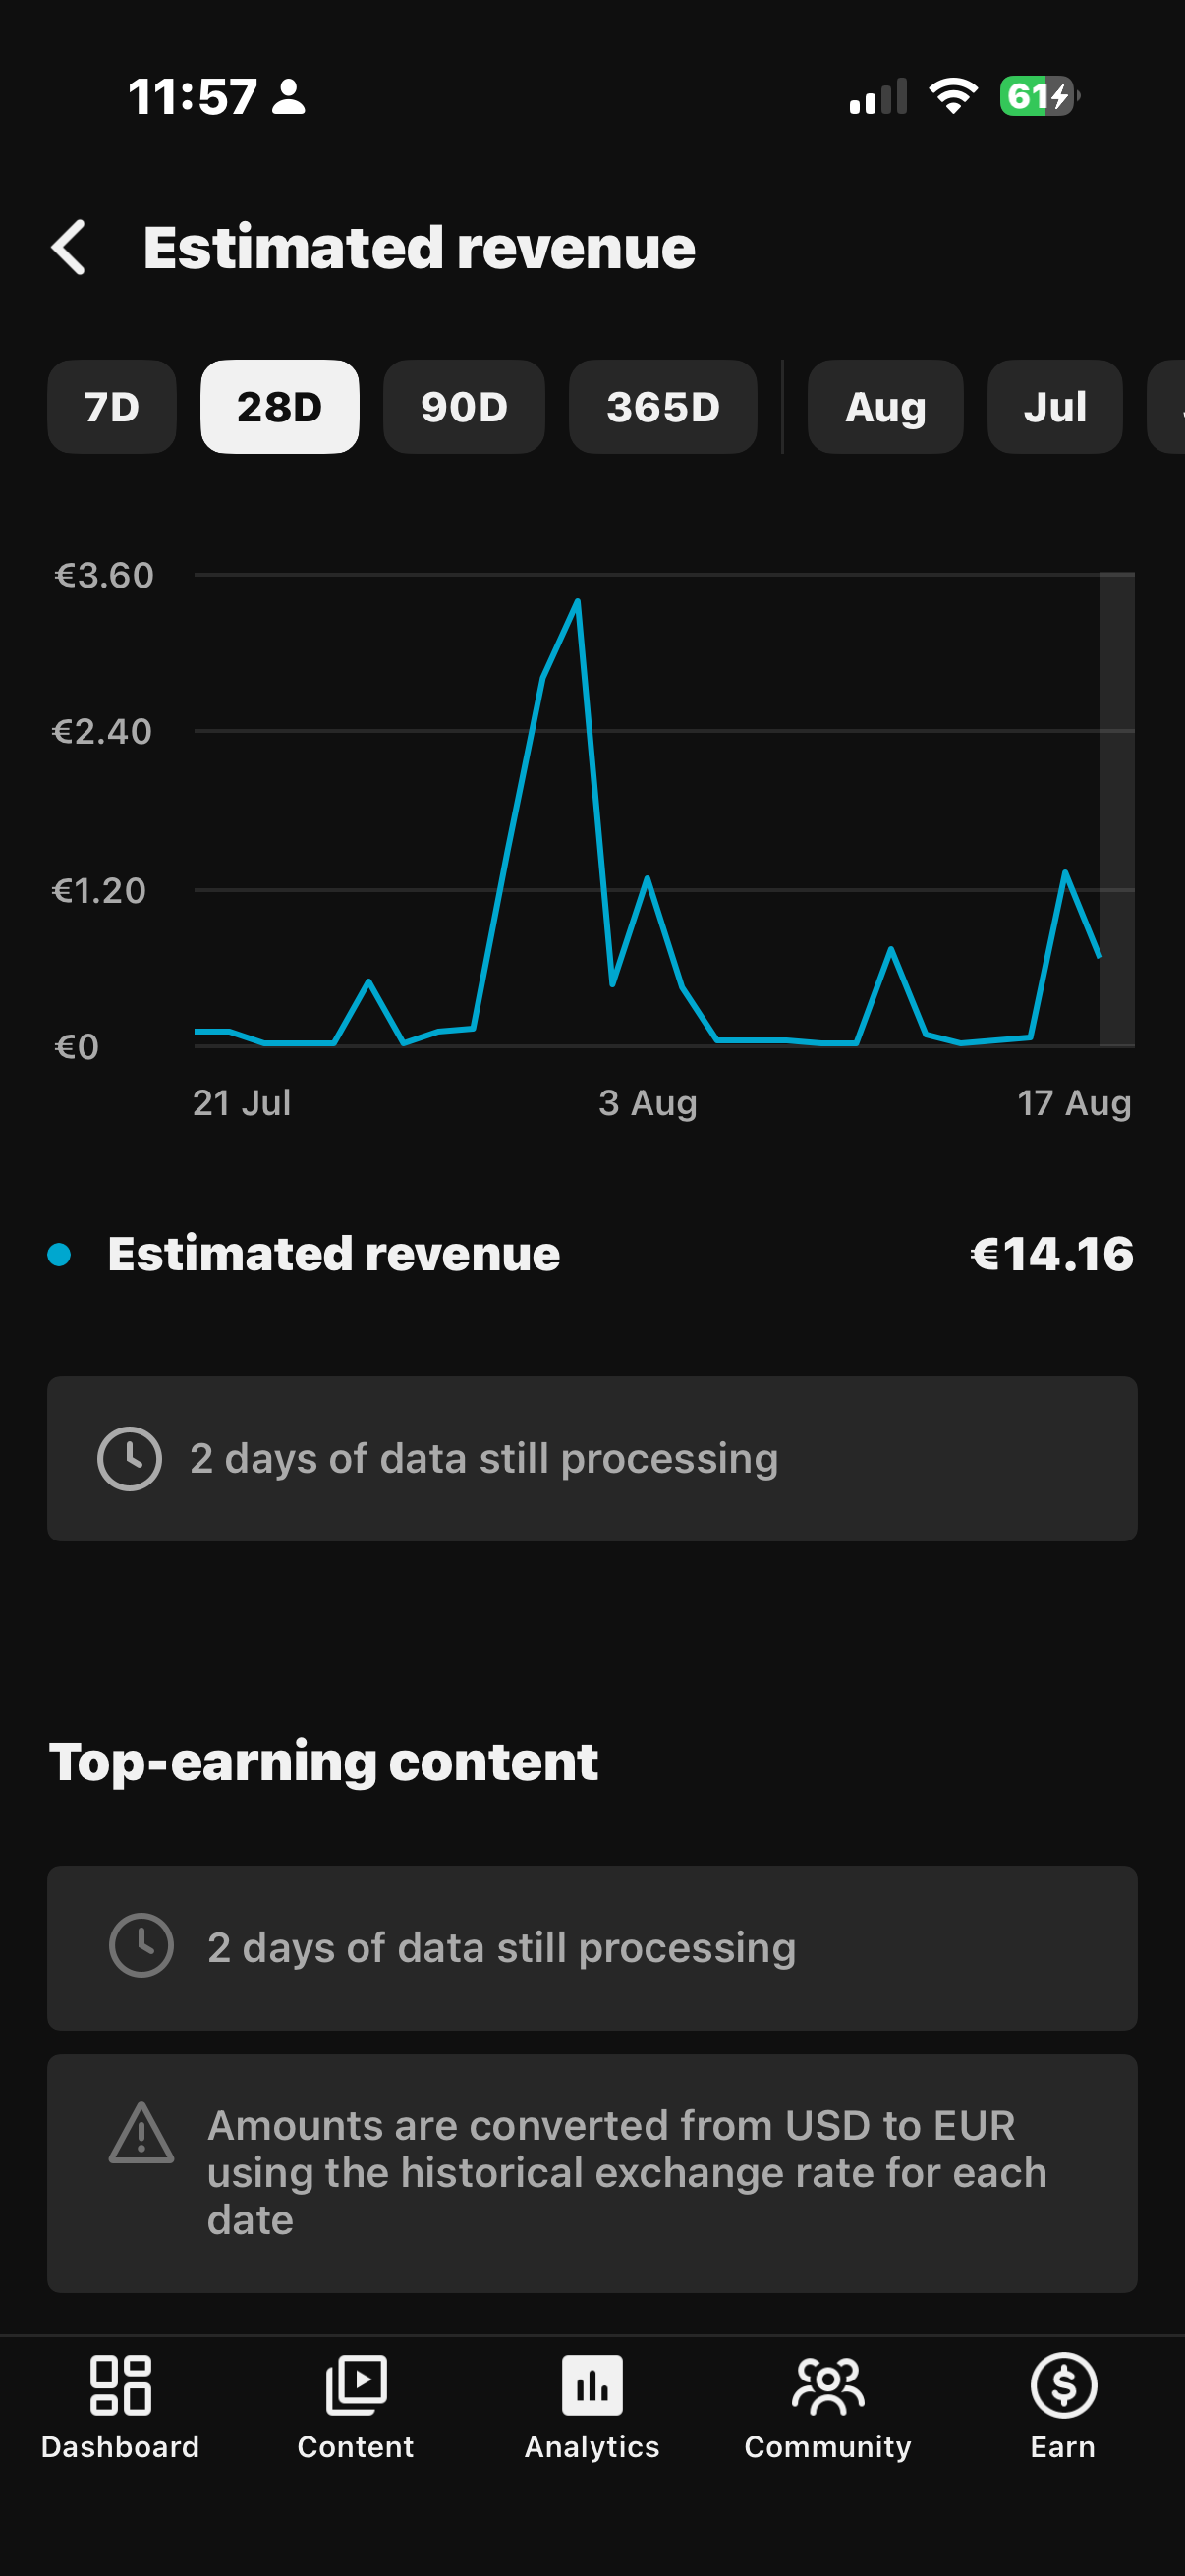Tap the highlighted latest-day bar on chart

pyautogui.click(x=1116, y=809)
